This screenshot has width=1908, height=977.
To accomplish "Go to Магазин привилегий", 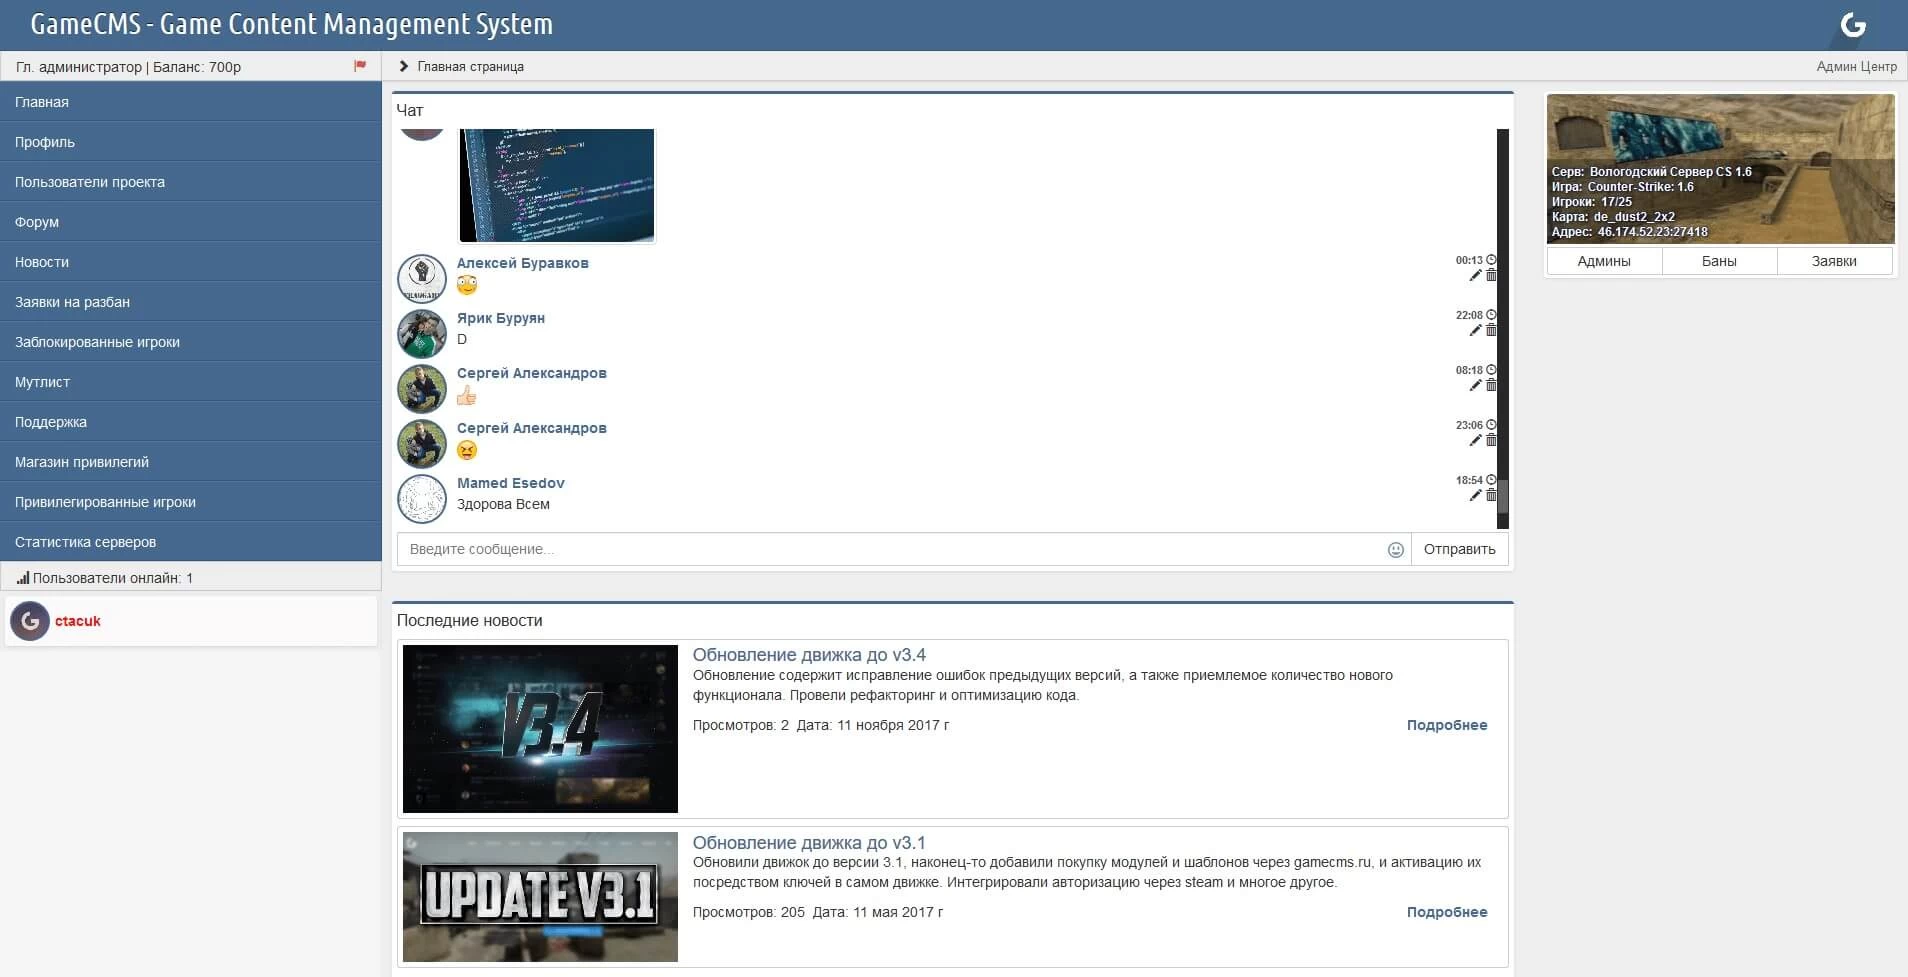I will (191, 462).
